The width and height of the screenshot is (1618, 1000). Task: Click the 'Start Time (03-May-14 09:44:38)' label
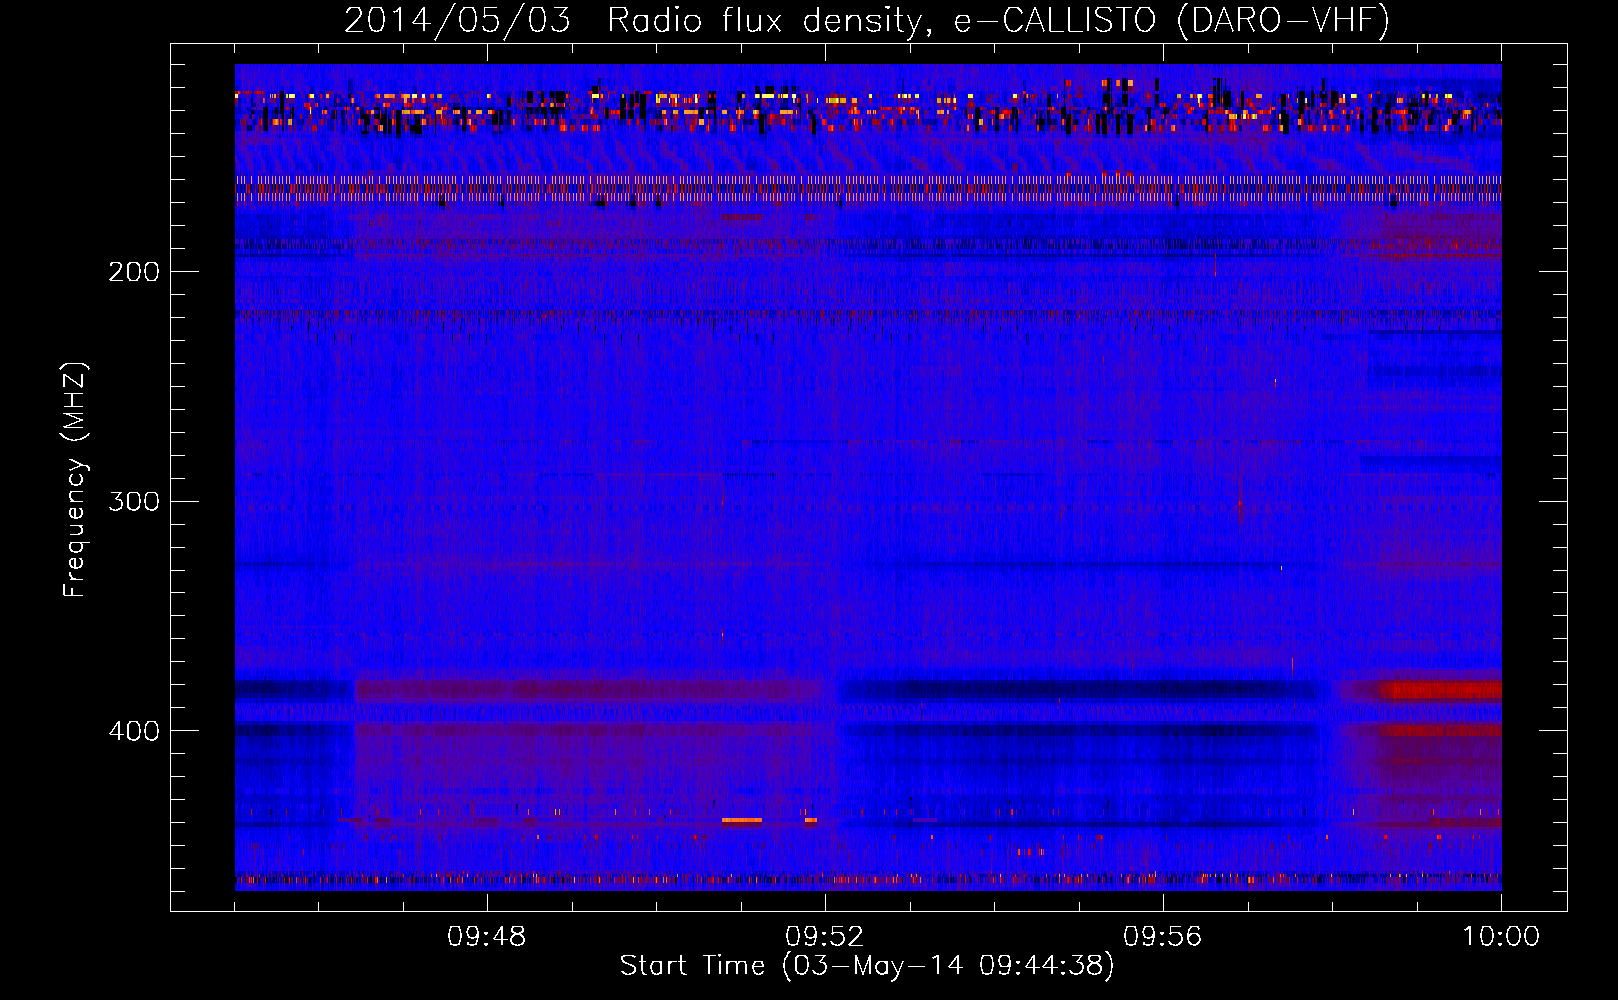point(867,966)
